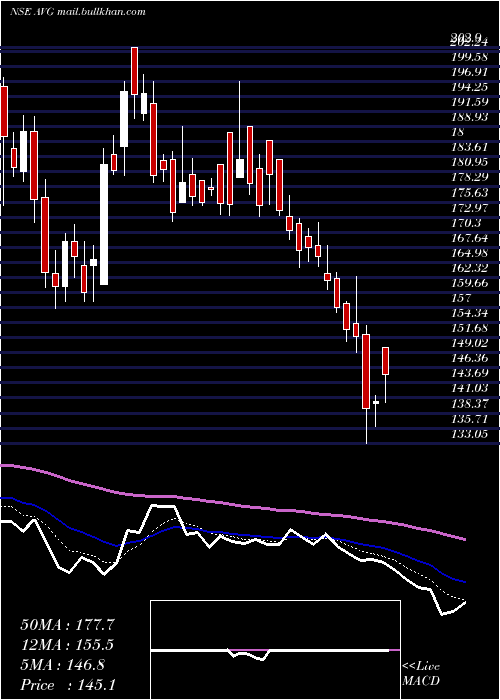500x700 pixels.
Task: Click the 50MA : 177.7 readout
Action: click(68, 625)
